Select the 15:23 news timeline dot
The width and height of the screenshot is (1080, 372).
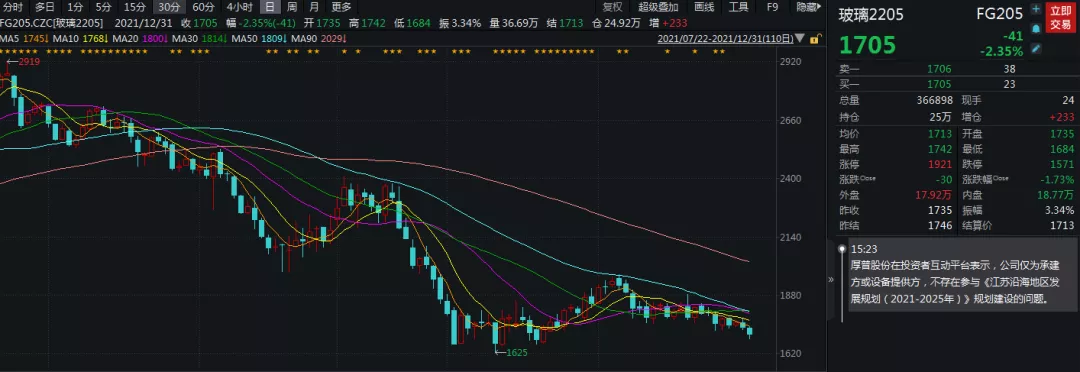point(841,249)
